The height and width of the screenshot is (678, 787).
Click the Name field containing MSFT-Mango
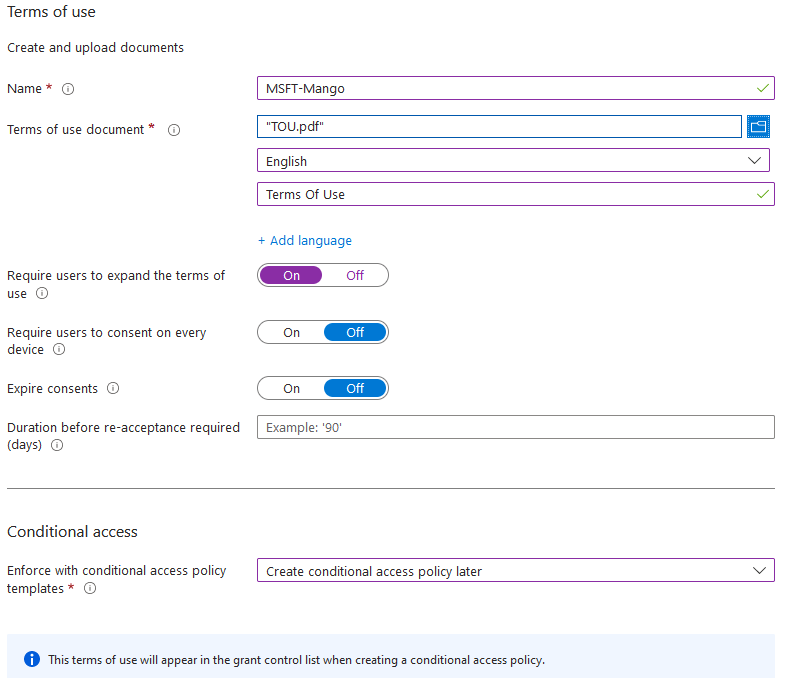tap(505, 88)
